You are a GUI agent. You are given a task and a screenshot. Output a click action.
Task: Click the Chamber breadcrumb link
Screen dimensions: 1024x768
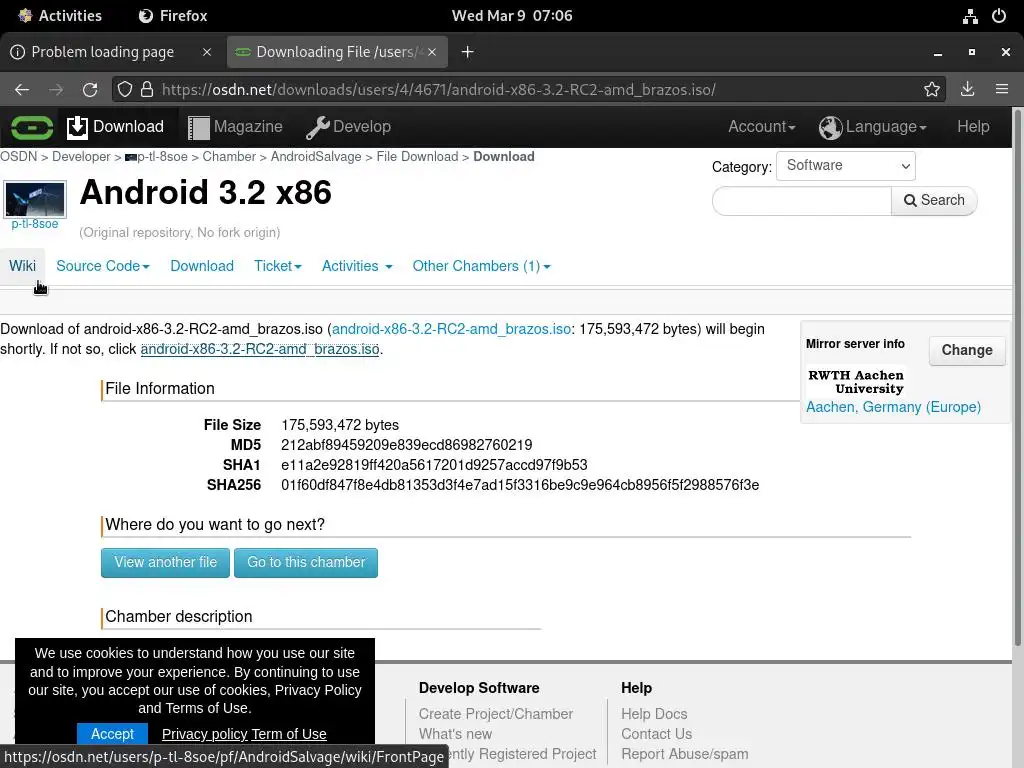(x=229, y=157)
